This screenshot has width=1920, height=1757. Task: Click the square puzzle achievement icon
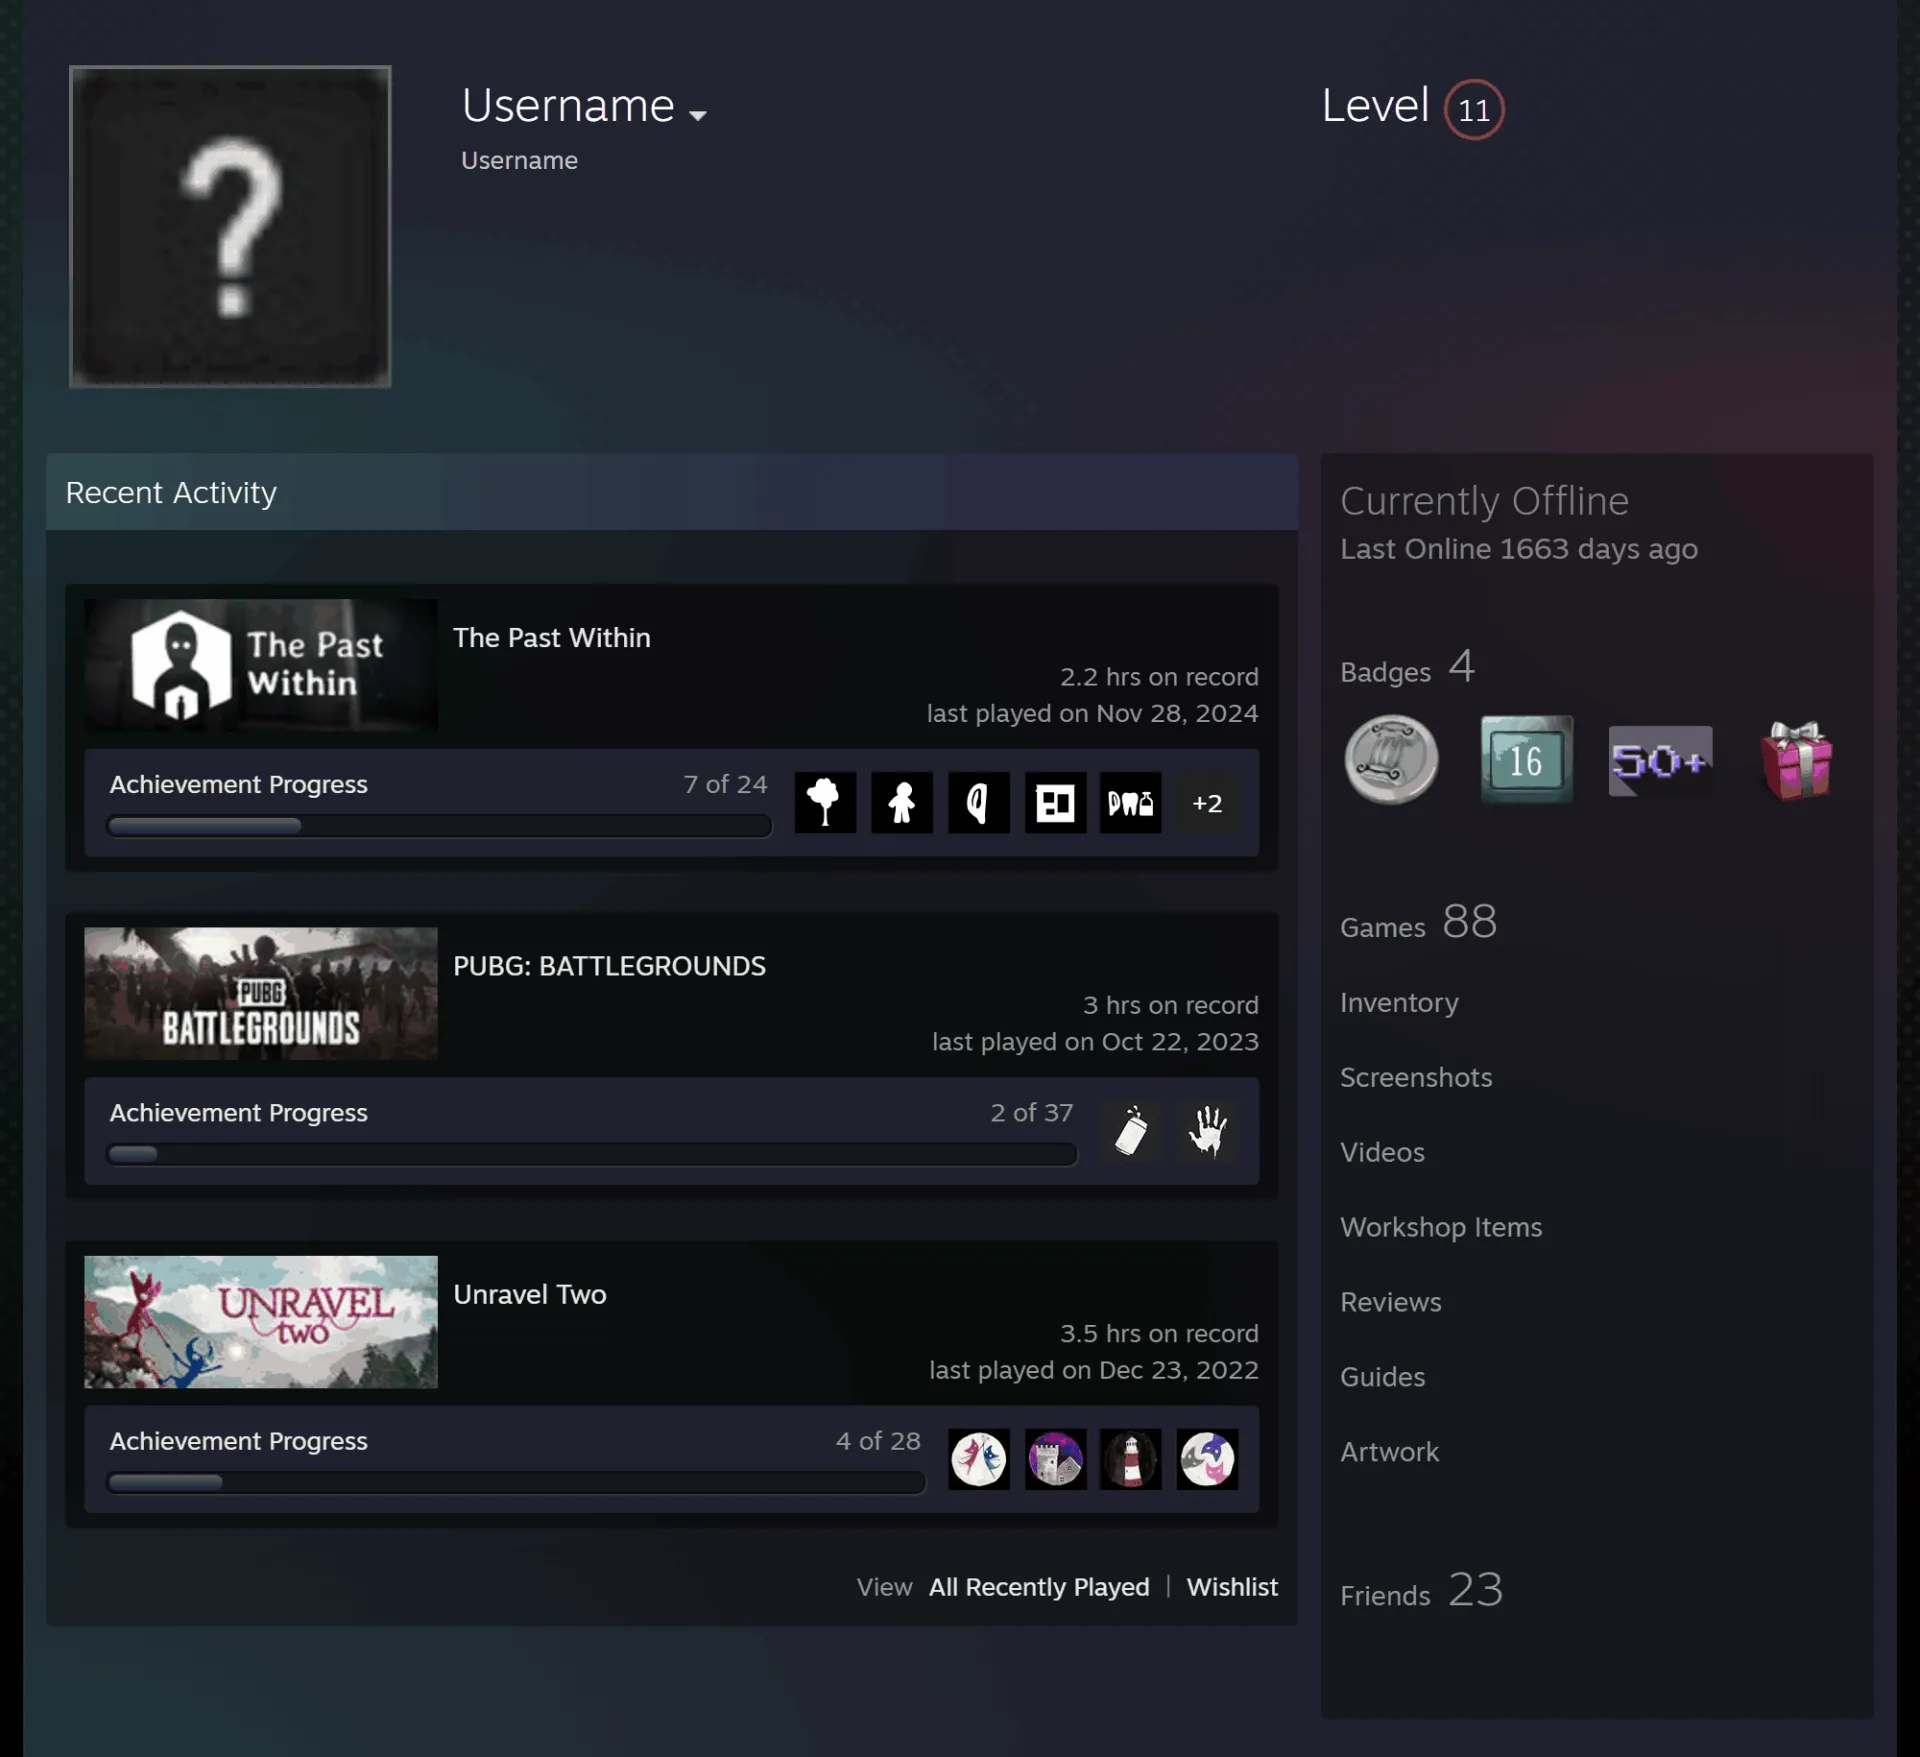[x=1055, y=802]
